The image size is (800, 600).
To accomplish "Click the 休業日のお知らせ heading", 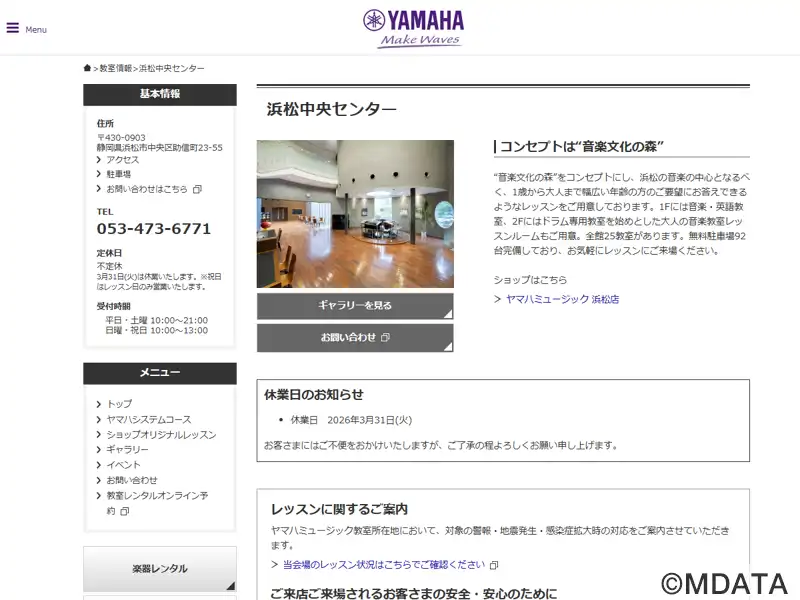I will point(314,394).
